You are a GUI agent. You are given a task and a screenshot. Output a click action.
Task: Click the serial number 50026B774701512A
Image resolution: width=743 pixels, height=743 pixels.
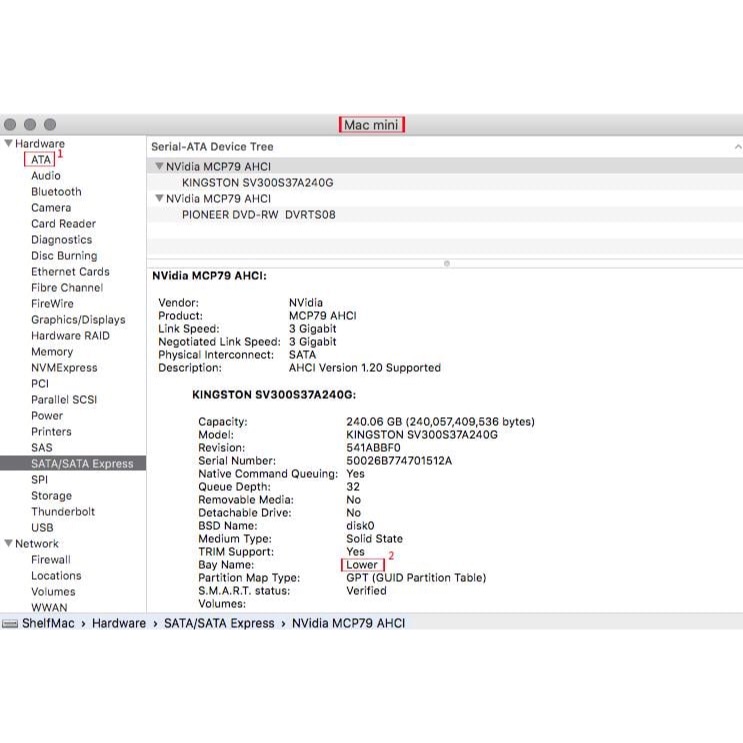[399, 461]
